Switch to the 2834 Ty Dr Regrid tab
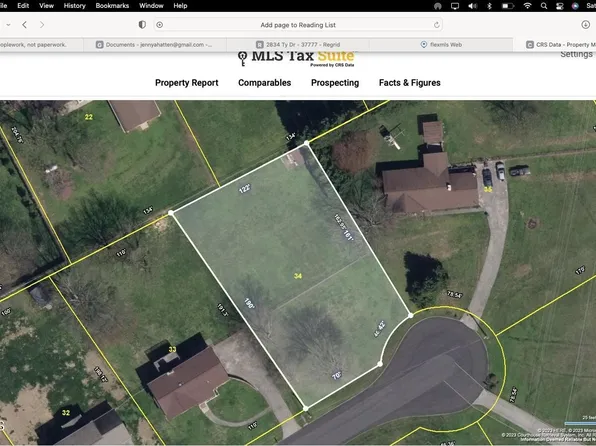This screenshot has height=446, width=596. (298, 44)
